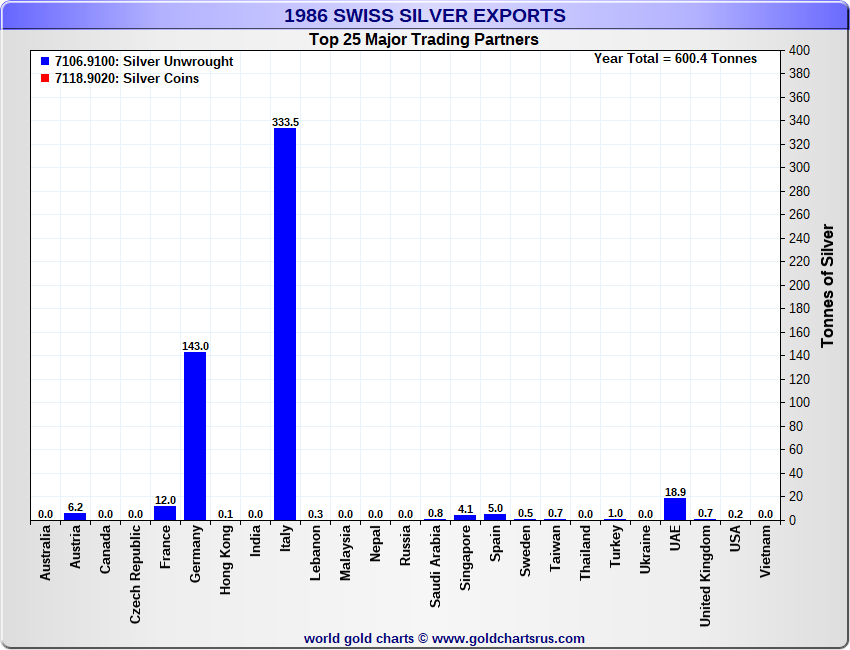Click the Canada axis label
850x650 pixels.
coord(105,549)
